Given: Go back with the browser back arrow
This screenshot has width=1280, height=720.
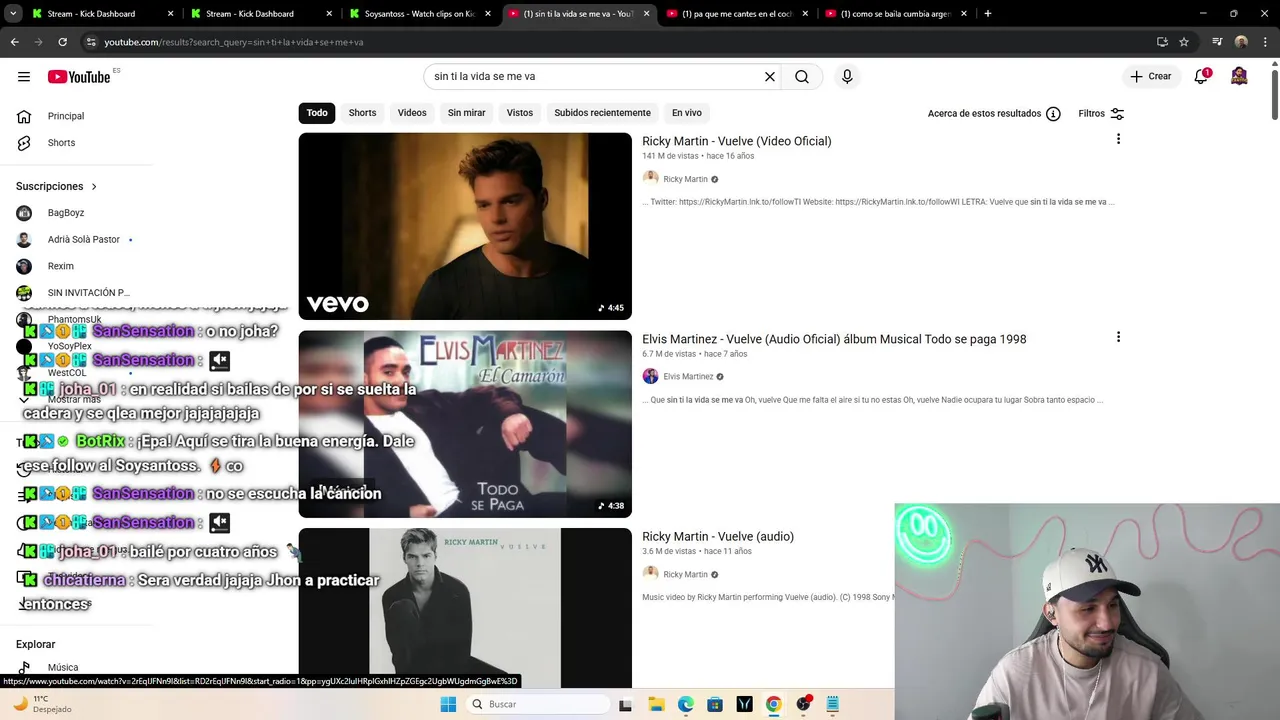Looking at the screenshot, I should click(14, 42).
